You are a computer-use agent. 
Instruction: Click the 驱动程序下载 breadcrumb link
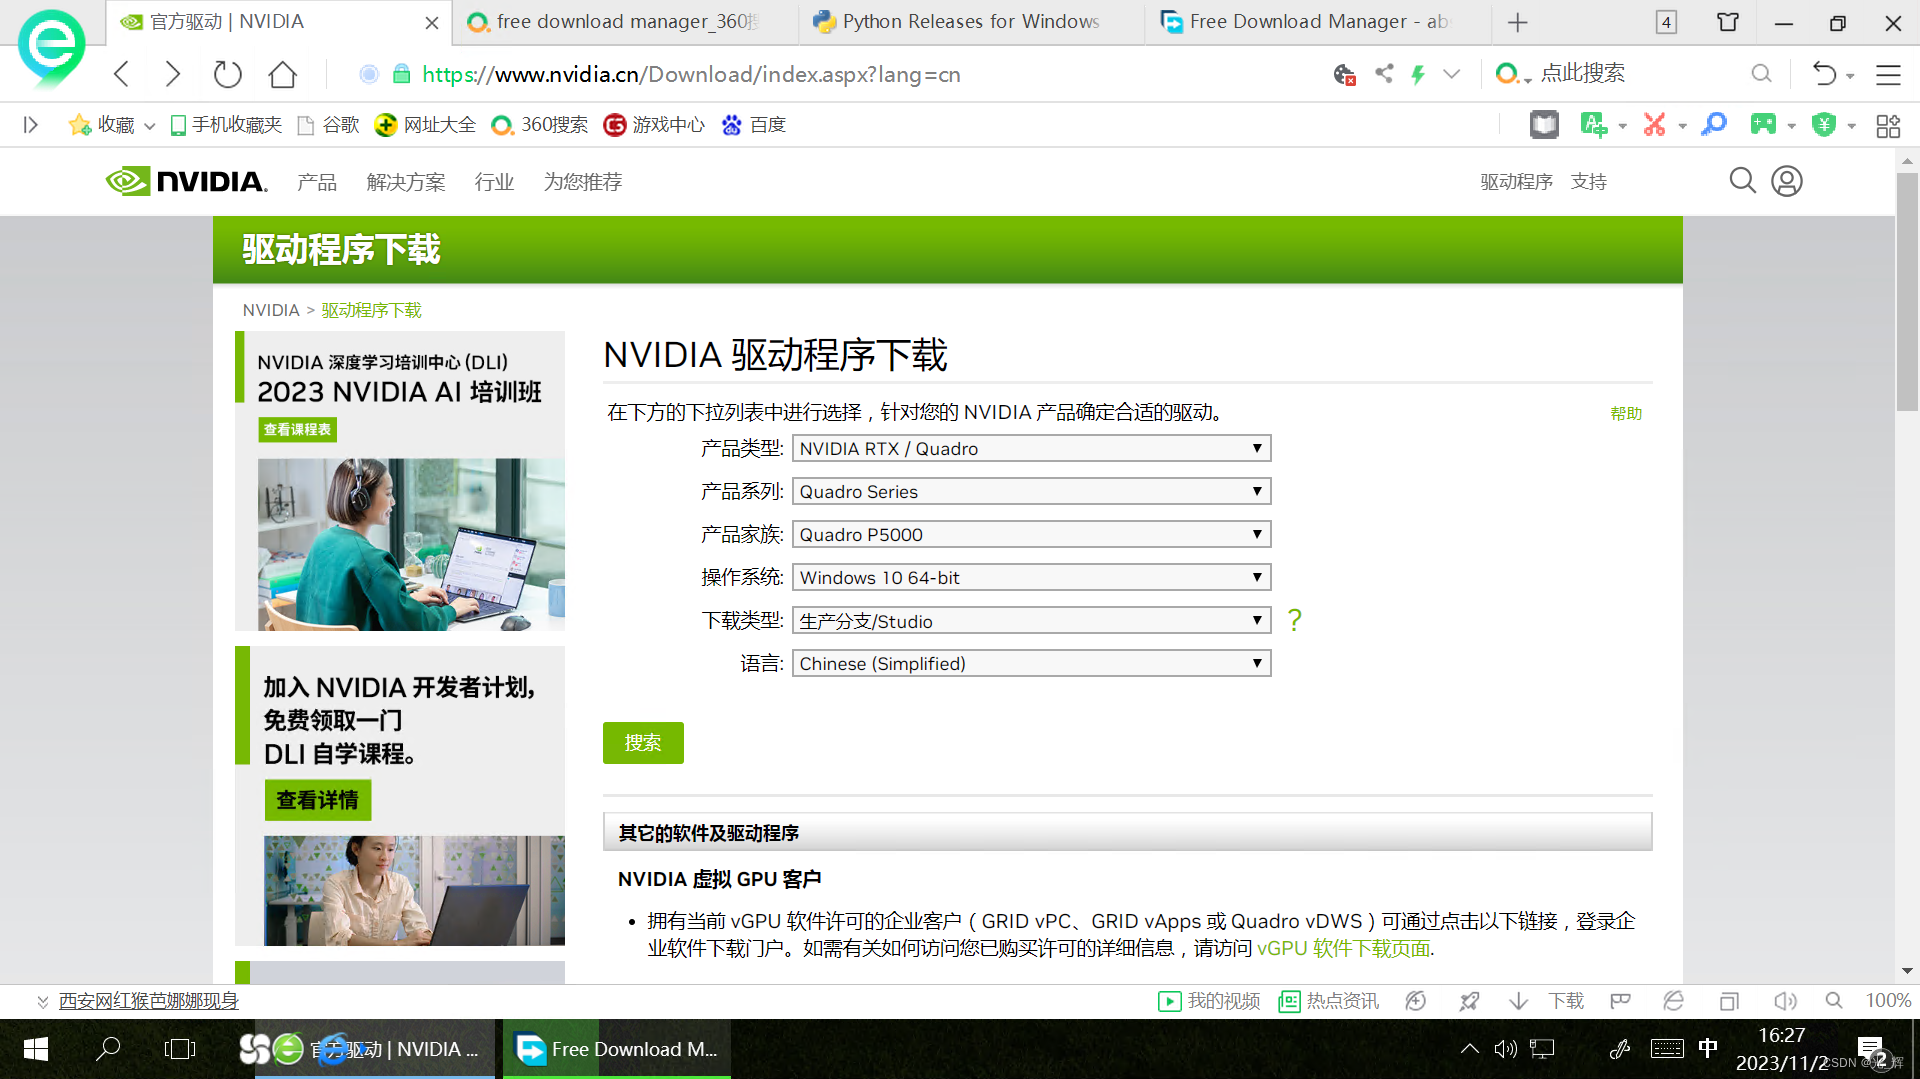point(371,310)
